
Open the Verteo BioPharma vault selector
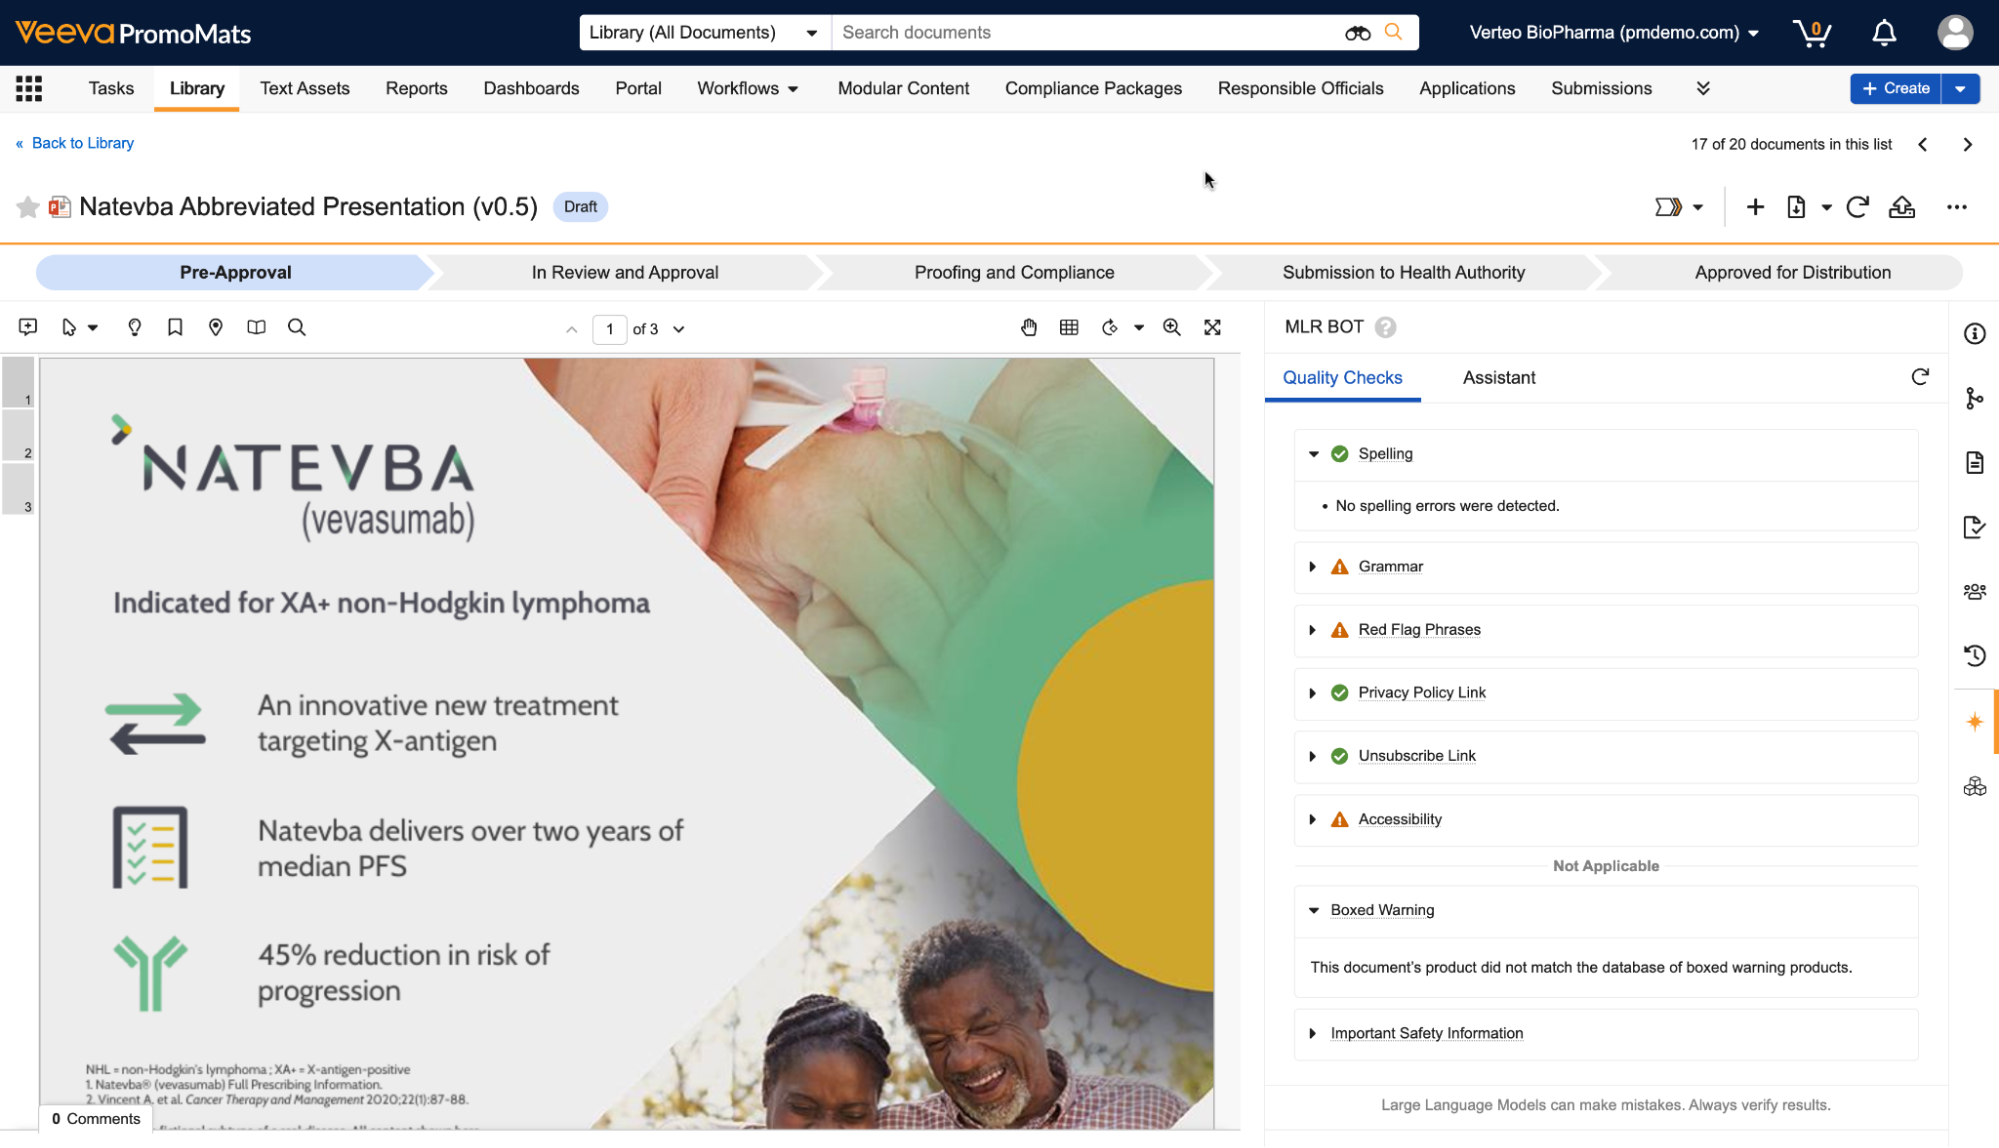pos(1614,33)
